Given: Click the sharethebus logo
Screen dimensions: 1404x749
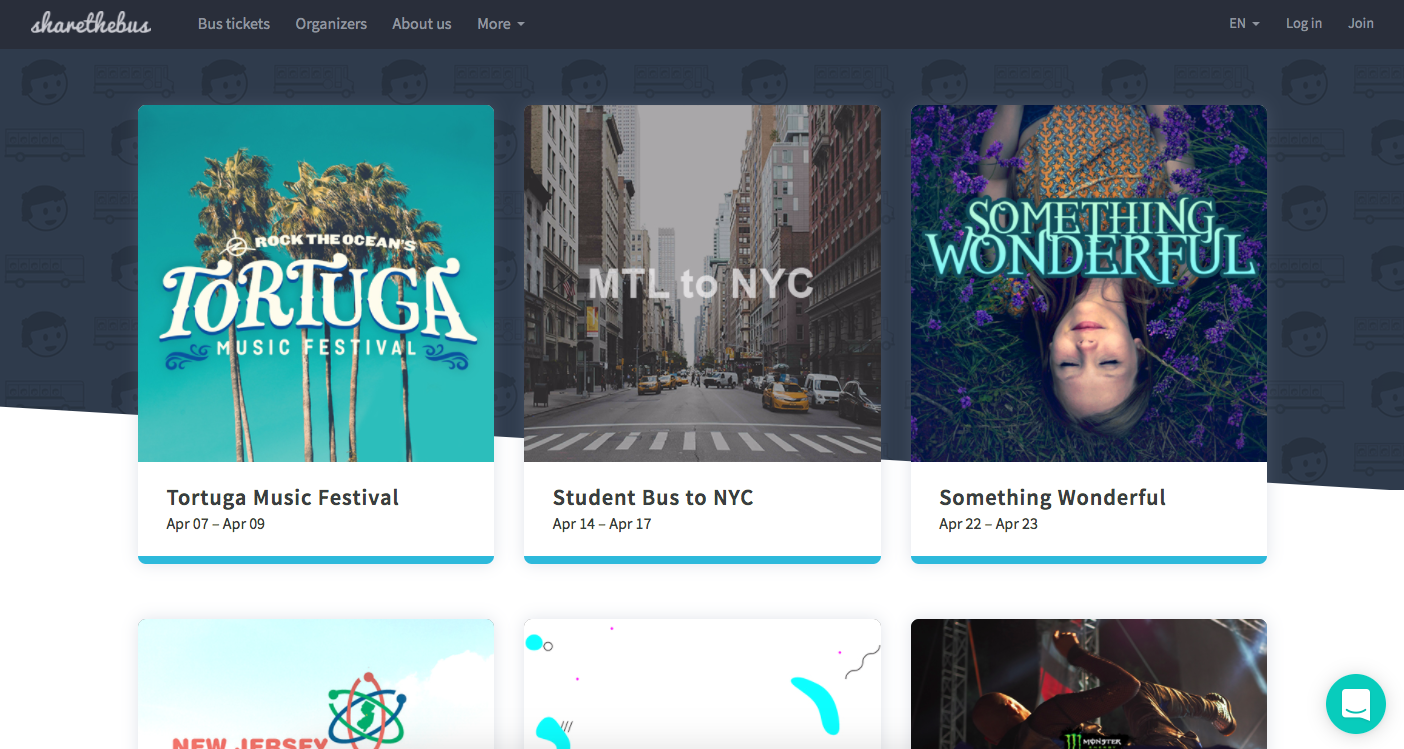Looking at the screenshot, I should [x=91, y=23].
